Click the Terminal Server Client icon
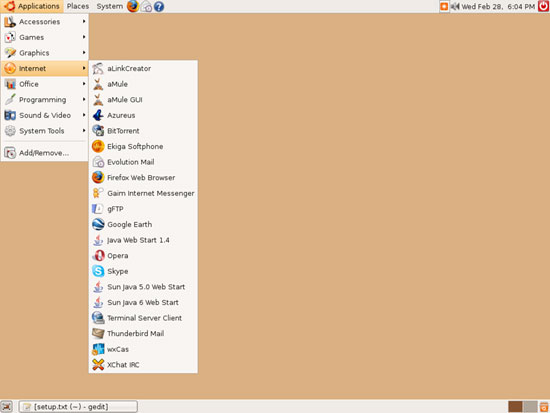 click(x=98, y=318)
